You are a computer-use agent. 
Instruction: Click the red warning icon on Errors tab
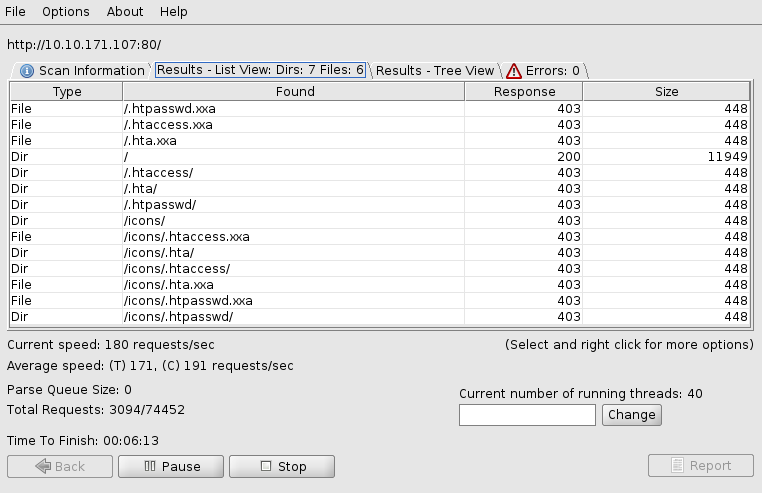(x=514, y=71)
